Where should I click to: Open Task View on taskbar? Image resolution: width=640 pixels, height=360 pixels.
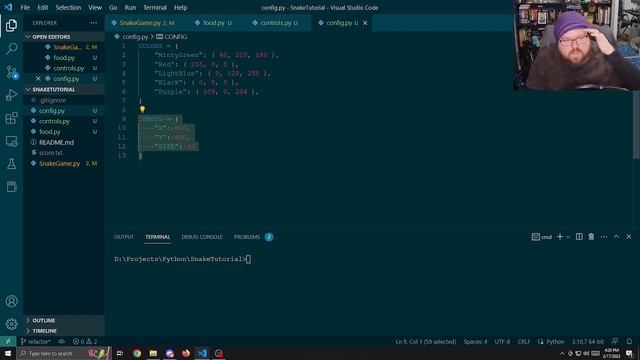click(x=120, y=353)
